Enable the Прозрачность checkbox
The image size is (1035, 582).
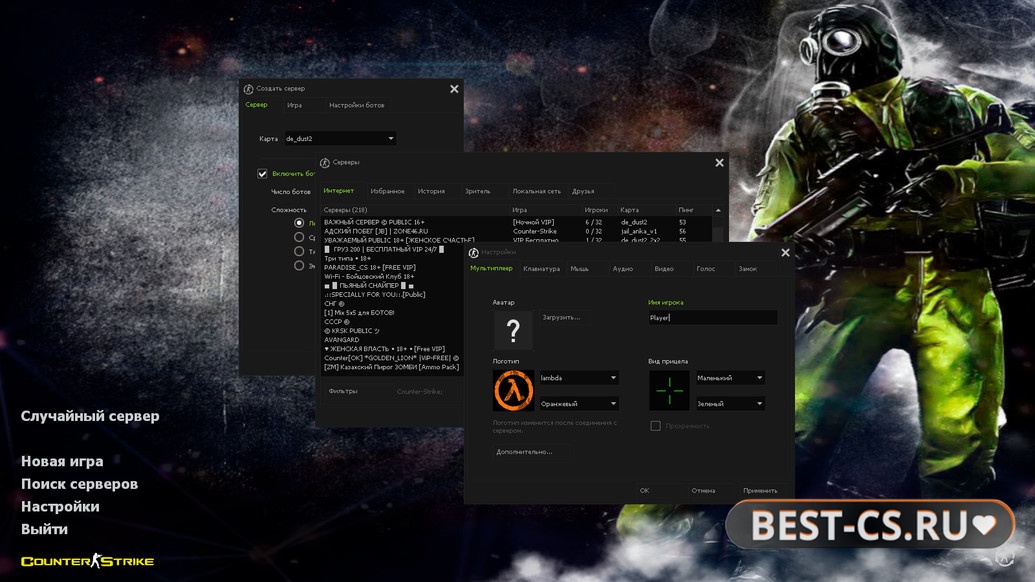(x=655, y=426)
